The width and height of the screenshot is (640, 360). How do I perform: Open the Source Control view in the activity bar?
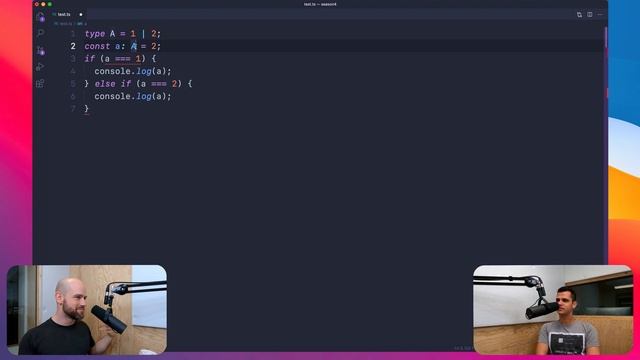pyautogui.click(x=40, y=50)
